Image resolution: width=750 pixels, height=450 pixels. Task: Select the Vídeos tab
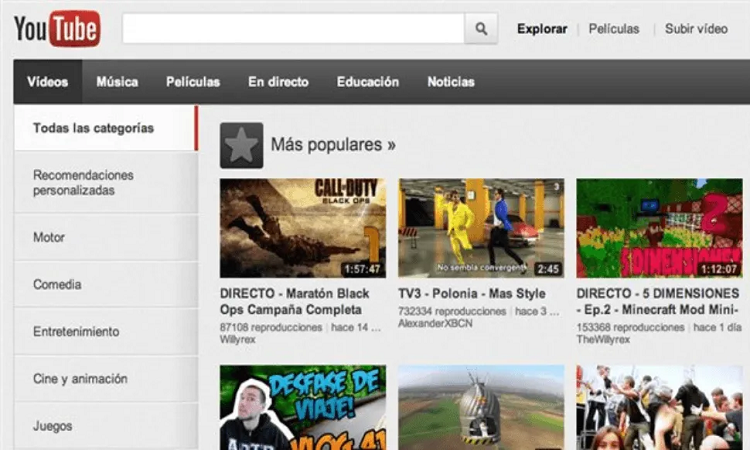[48, 82]
